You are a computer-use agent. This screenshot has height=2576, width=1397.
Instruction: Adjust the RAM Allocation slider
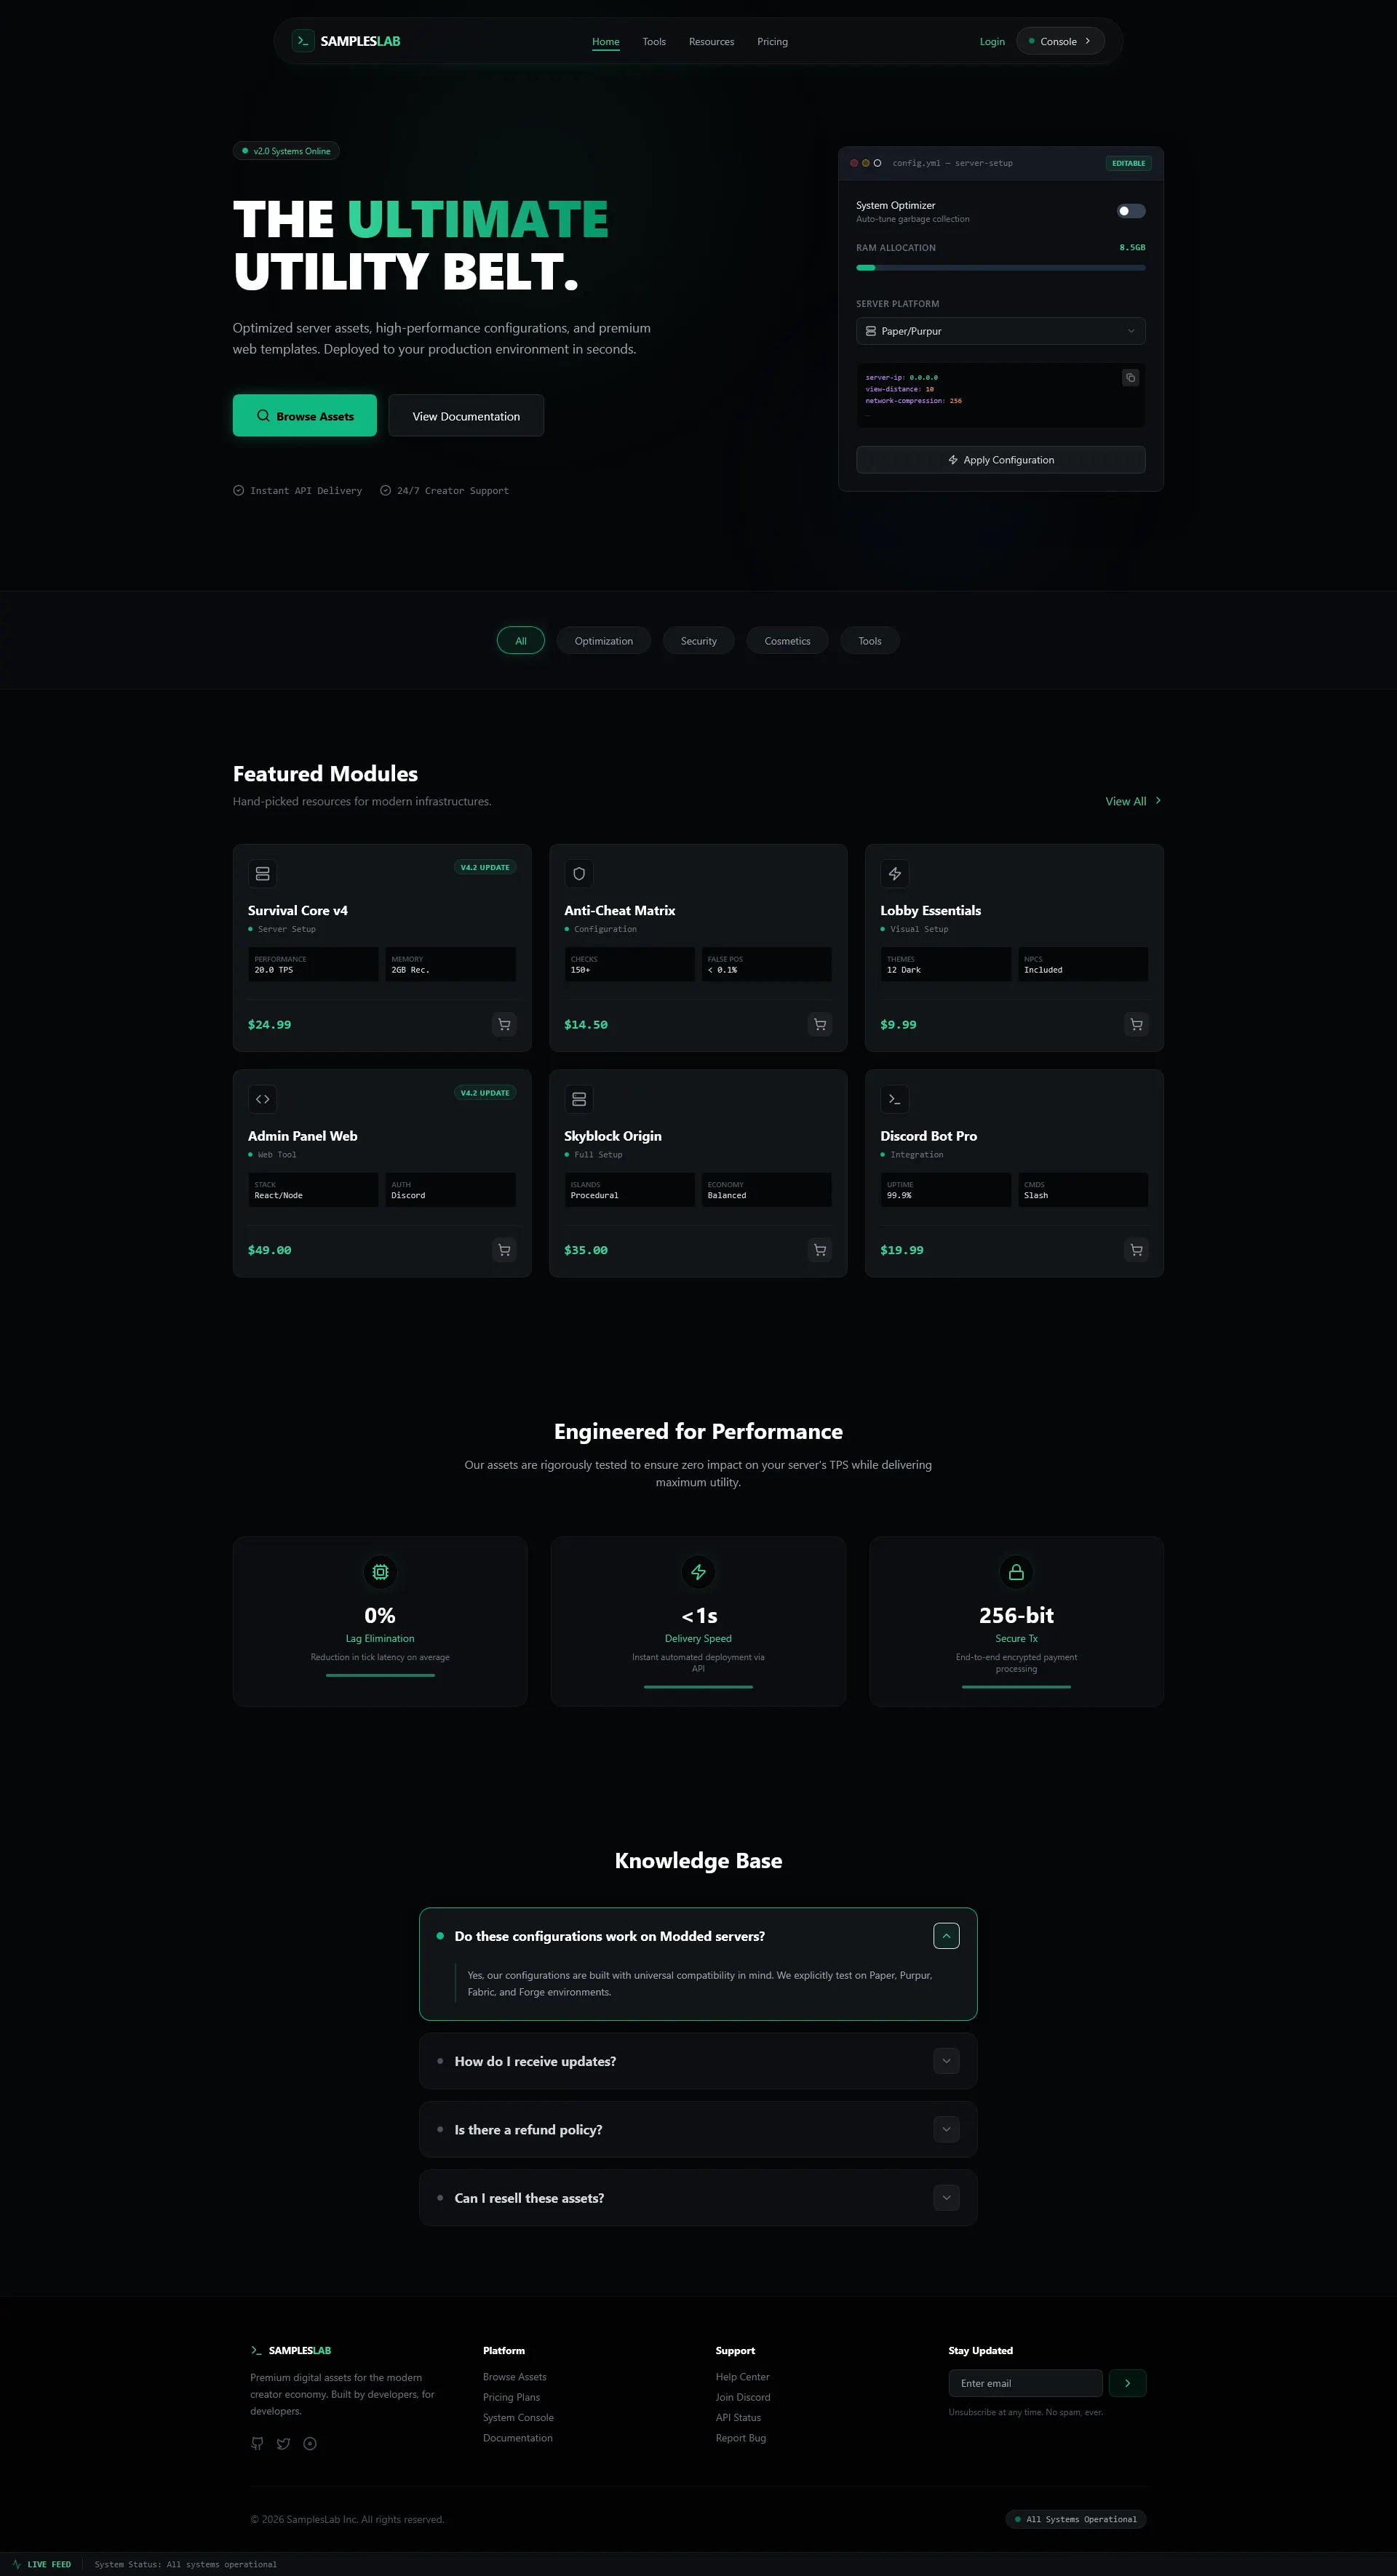1000,268
